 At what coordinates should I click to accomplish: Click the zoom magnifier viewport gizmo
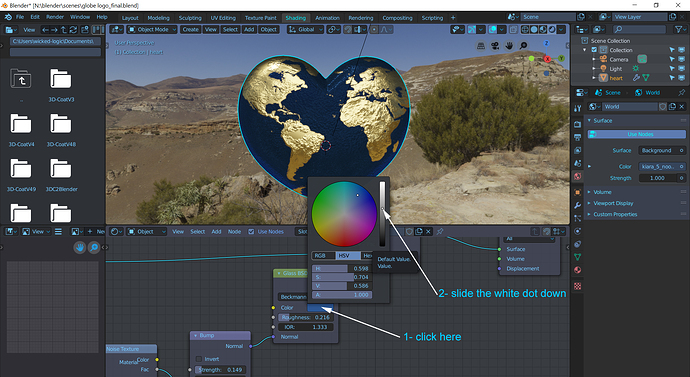pos(523,45)
